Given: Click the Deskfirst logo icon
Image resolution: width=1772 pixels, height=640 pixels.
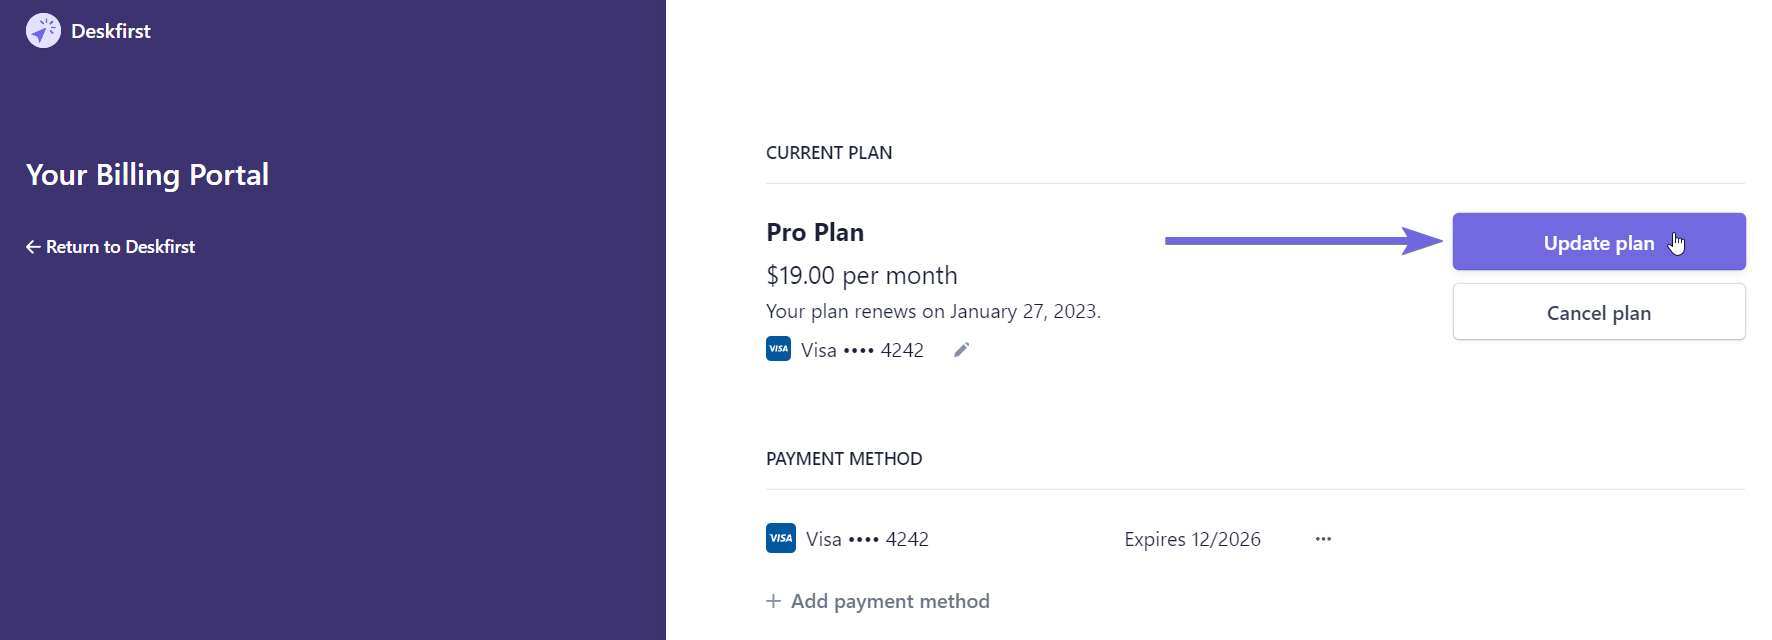Looking at the screenshot, I should click(x=43, y=31).
